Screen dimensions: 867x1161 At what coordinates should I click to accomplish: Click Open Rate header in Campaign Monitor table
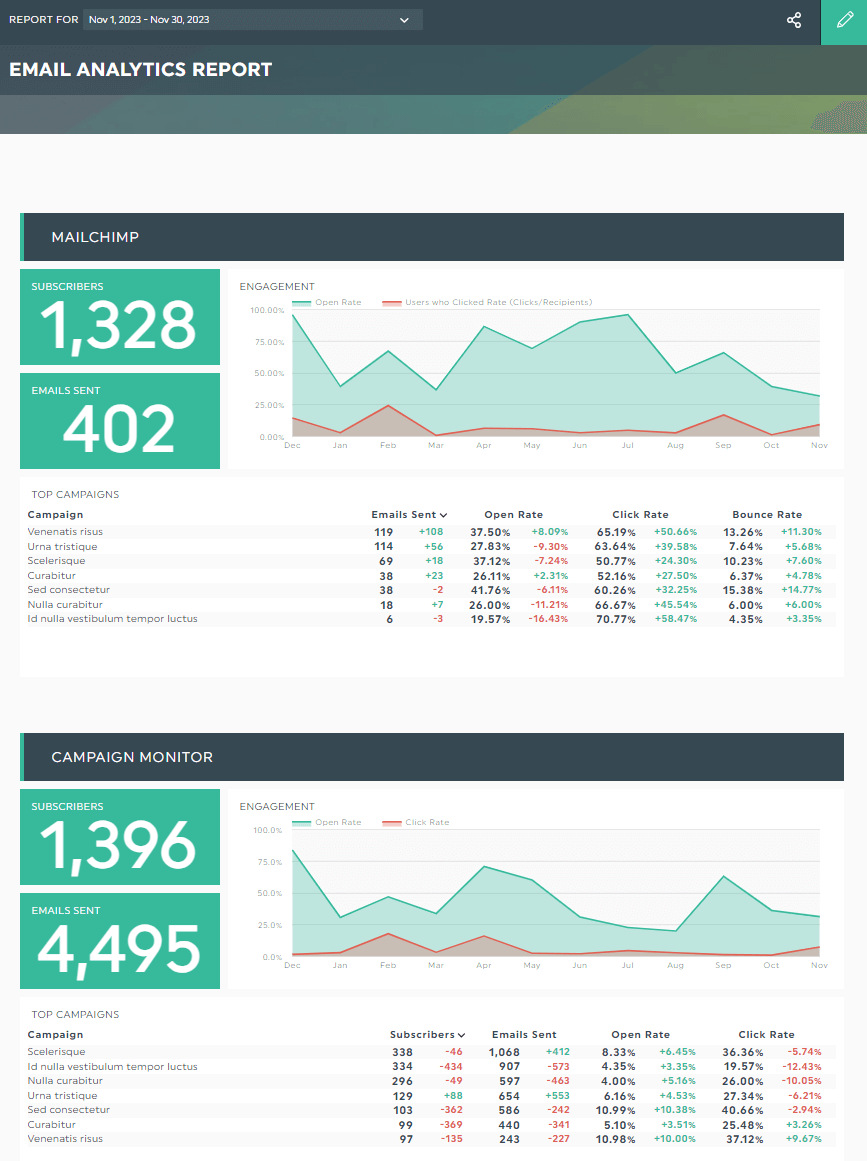pos(640,1034)
